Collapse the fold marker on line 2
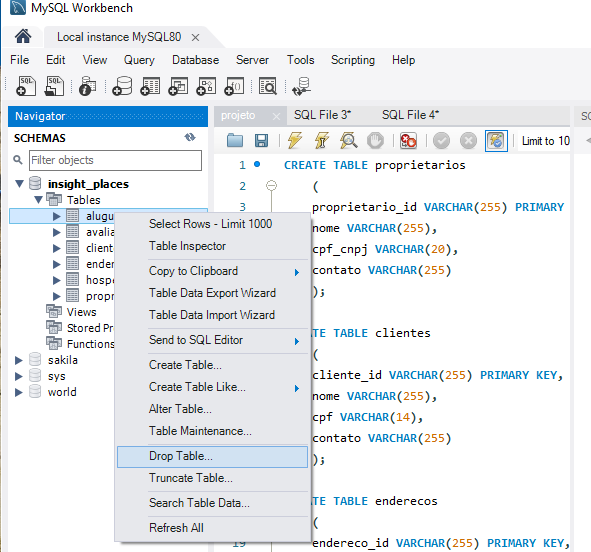 [271, 185]
